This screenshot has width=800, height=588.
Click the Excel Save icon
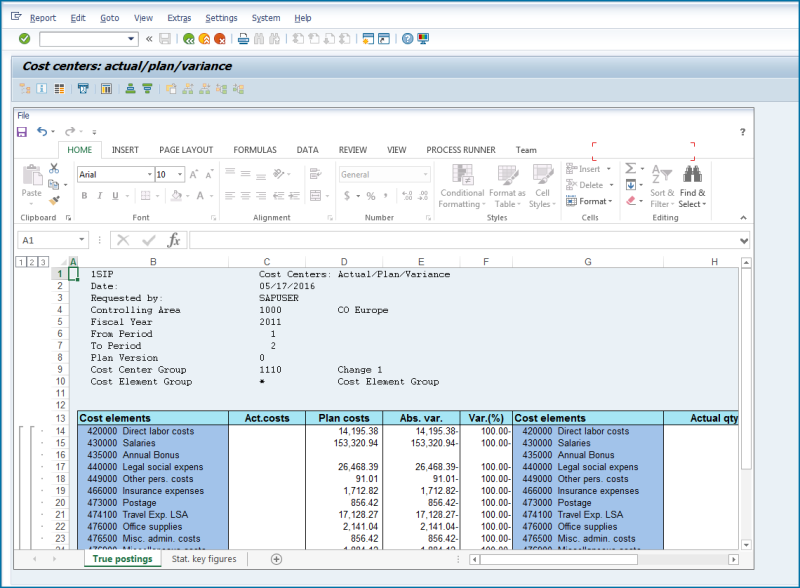pos(22,132)
